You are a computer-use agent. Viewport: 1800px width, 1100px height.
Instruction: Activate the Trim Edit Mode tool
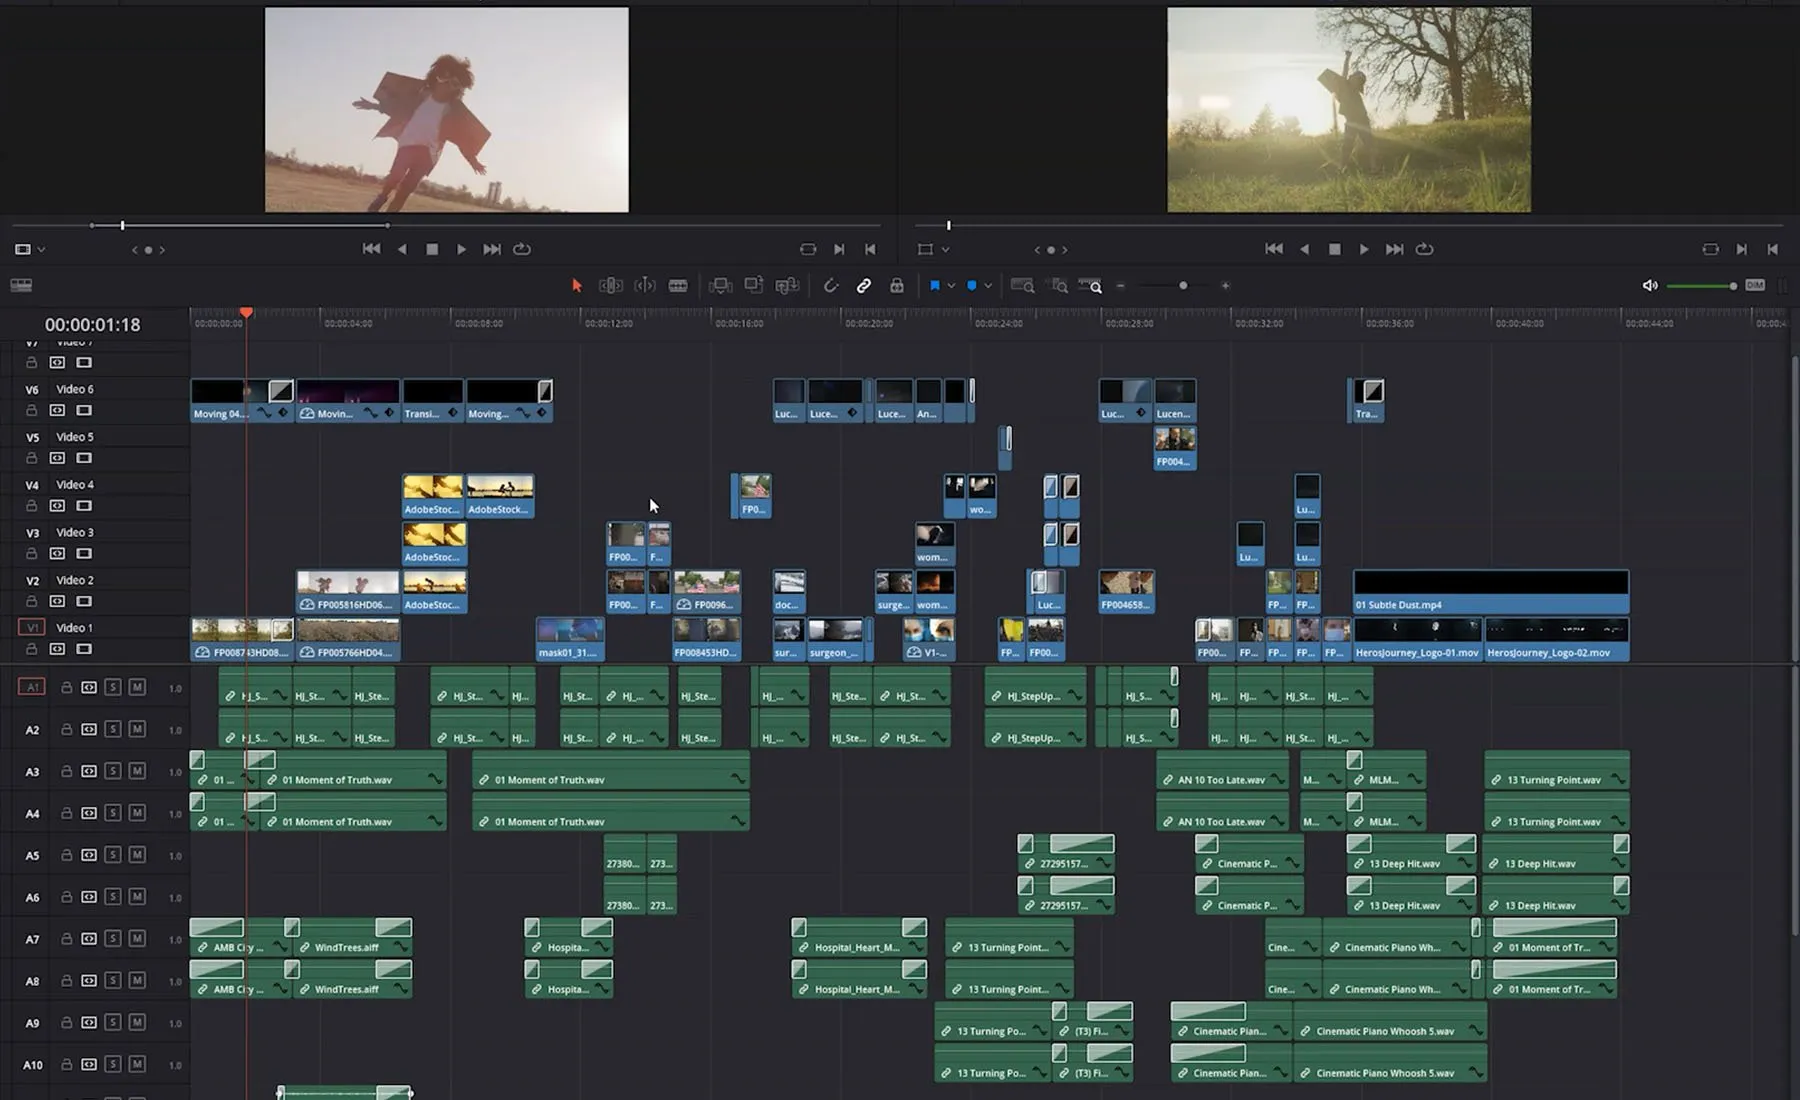point(611,286)
